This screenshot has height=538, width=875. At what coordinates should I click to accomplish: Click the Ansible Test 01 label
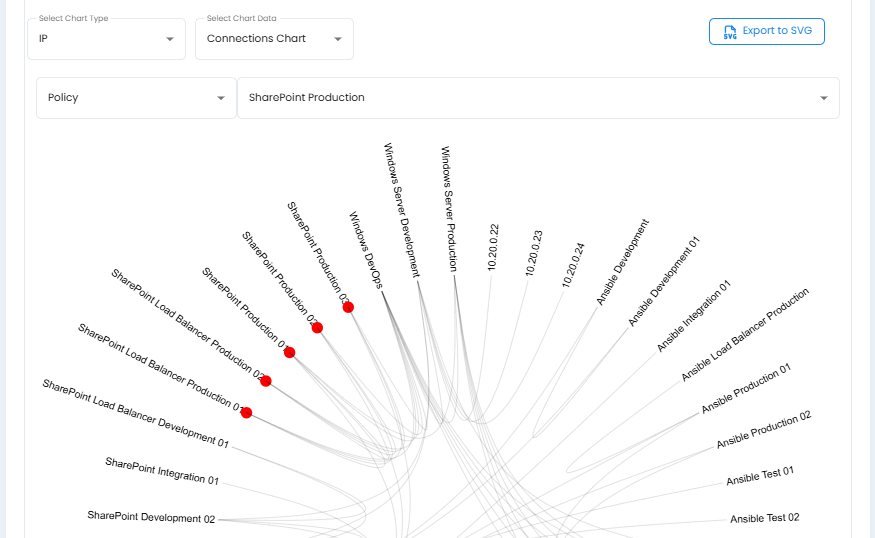coord(760,476)
